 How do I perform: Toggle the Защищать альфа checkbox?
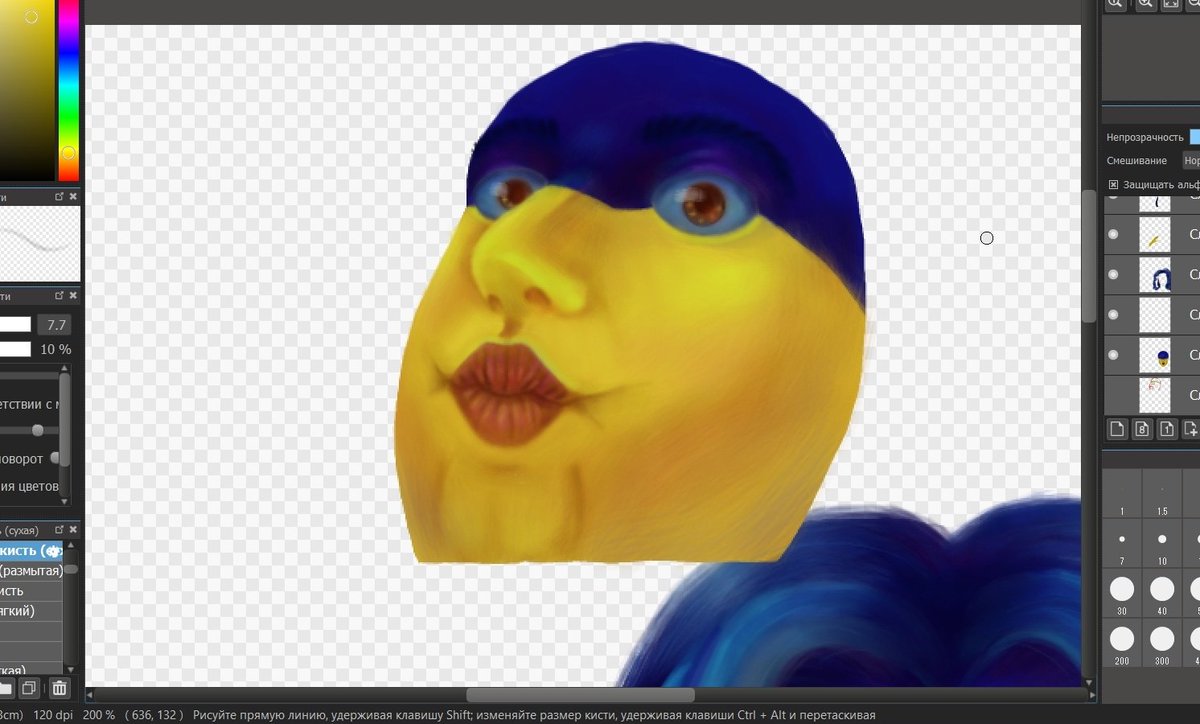[x=1113, y=185]
